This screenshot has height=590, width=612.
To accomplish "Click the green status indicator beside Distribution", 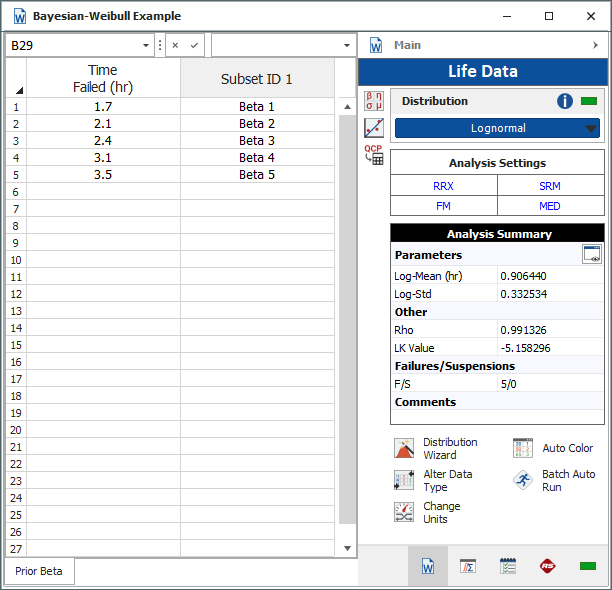I will click(588, 101).
